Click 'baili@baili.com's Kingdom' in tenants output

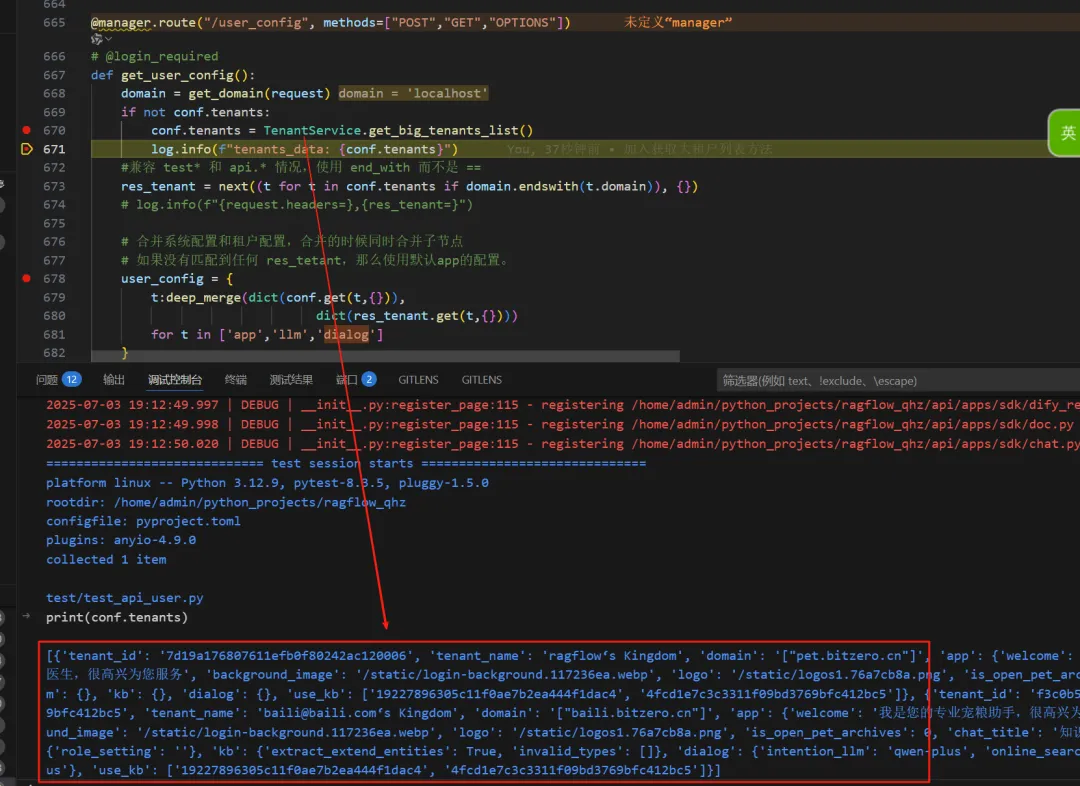(354, 713)
